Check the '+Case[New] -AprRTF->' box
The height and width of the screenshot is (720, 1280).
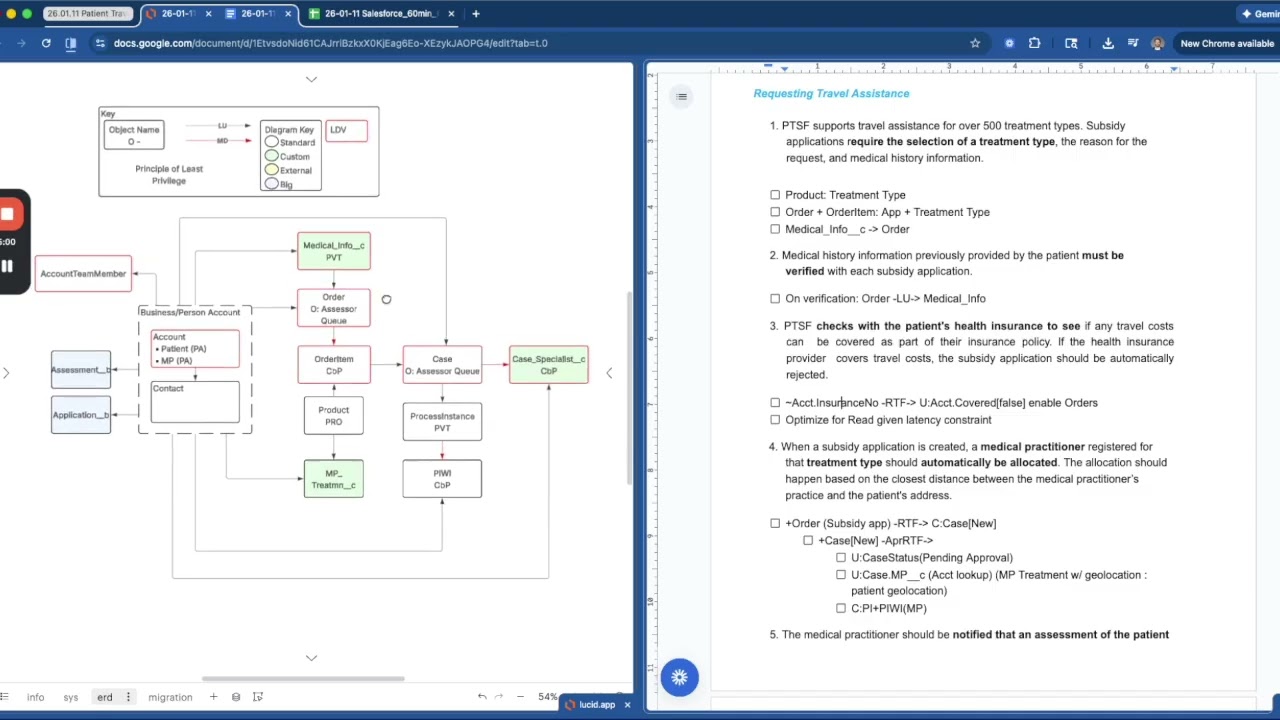pyautogui.click(x=808, y=541)
